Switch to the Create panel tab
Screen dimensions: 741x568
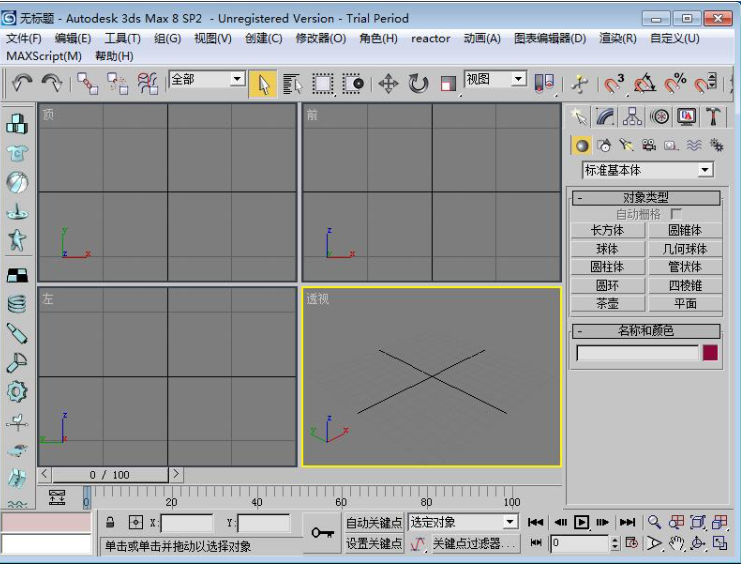[579, 116]
